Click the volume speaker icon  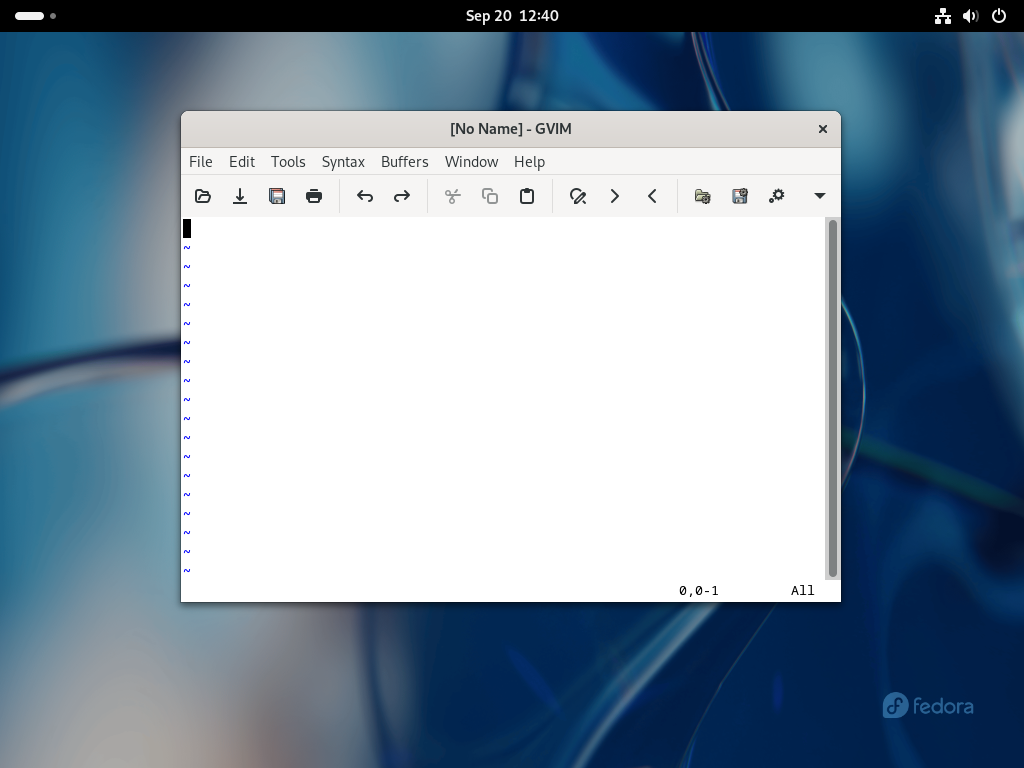tap(970, 16)
